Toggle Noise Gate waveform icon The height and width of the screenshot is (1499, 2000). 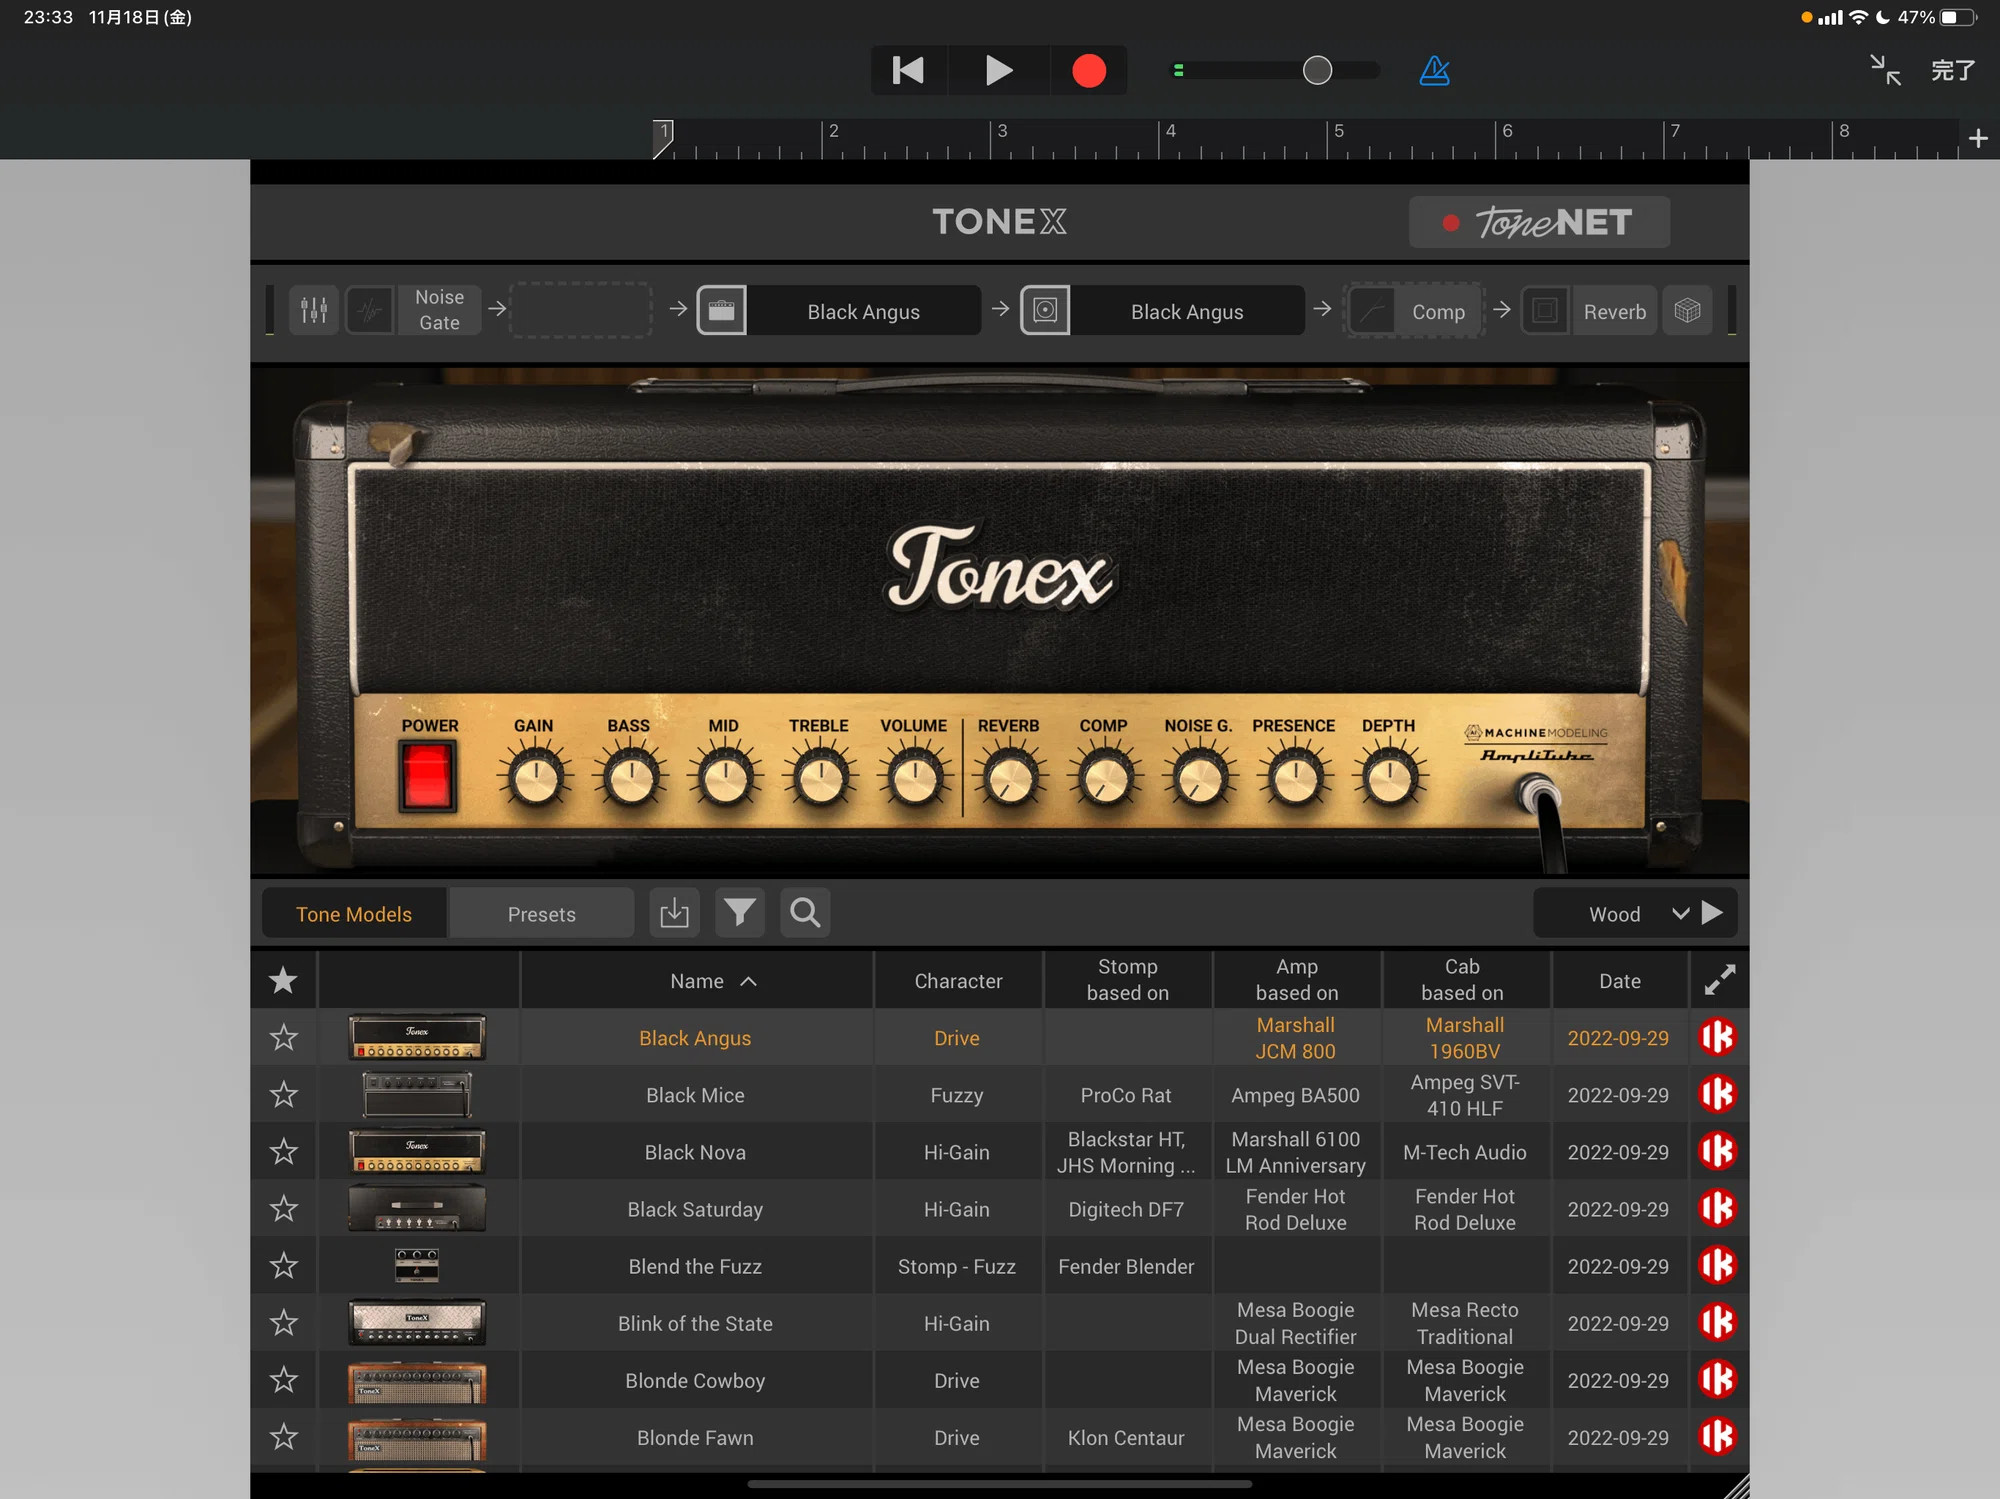[x=370, y=311]
